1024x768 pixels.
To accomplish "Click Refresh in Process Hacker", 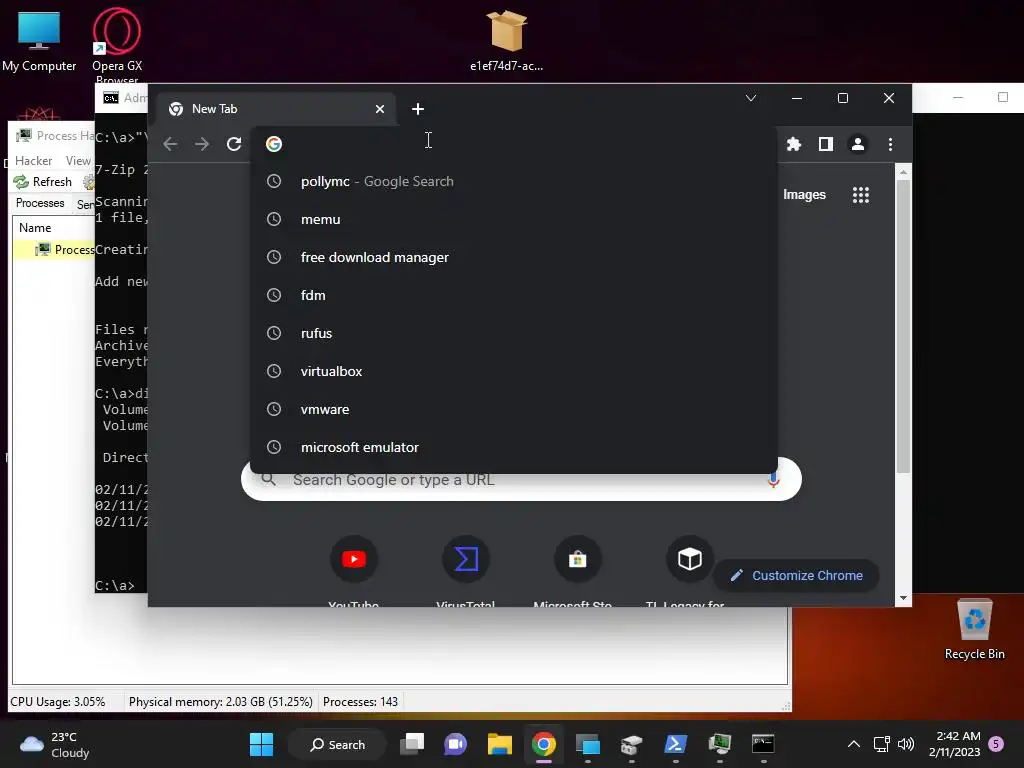I will 43,182.
